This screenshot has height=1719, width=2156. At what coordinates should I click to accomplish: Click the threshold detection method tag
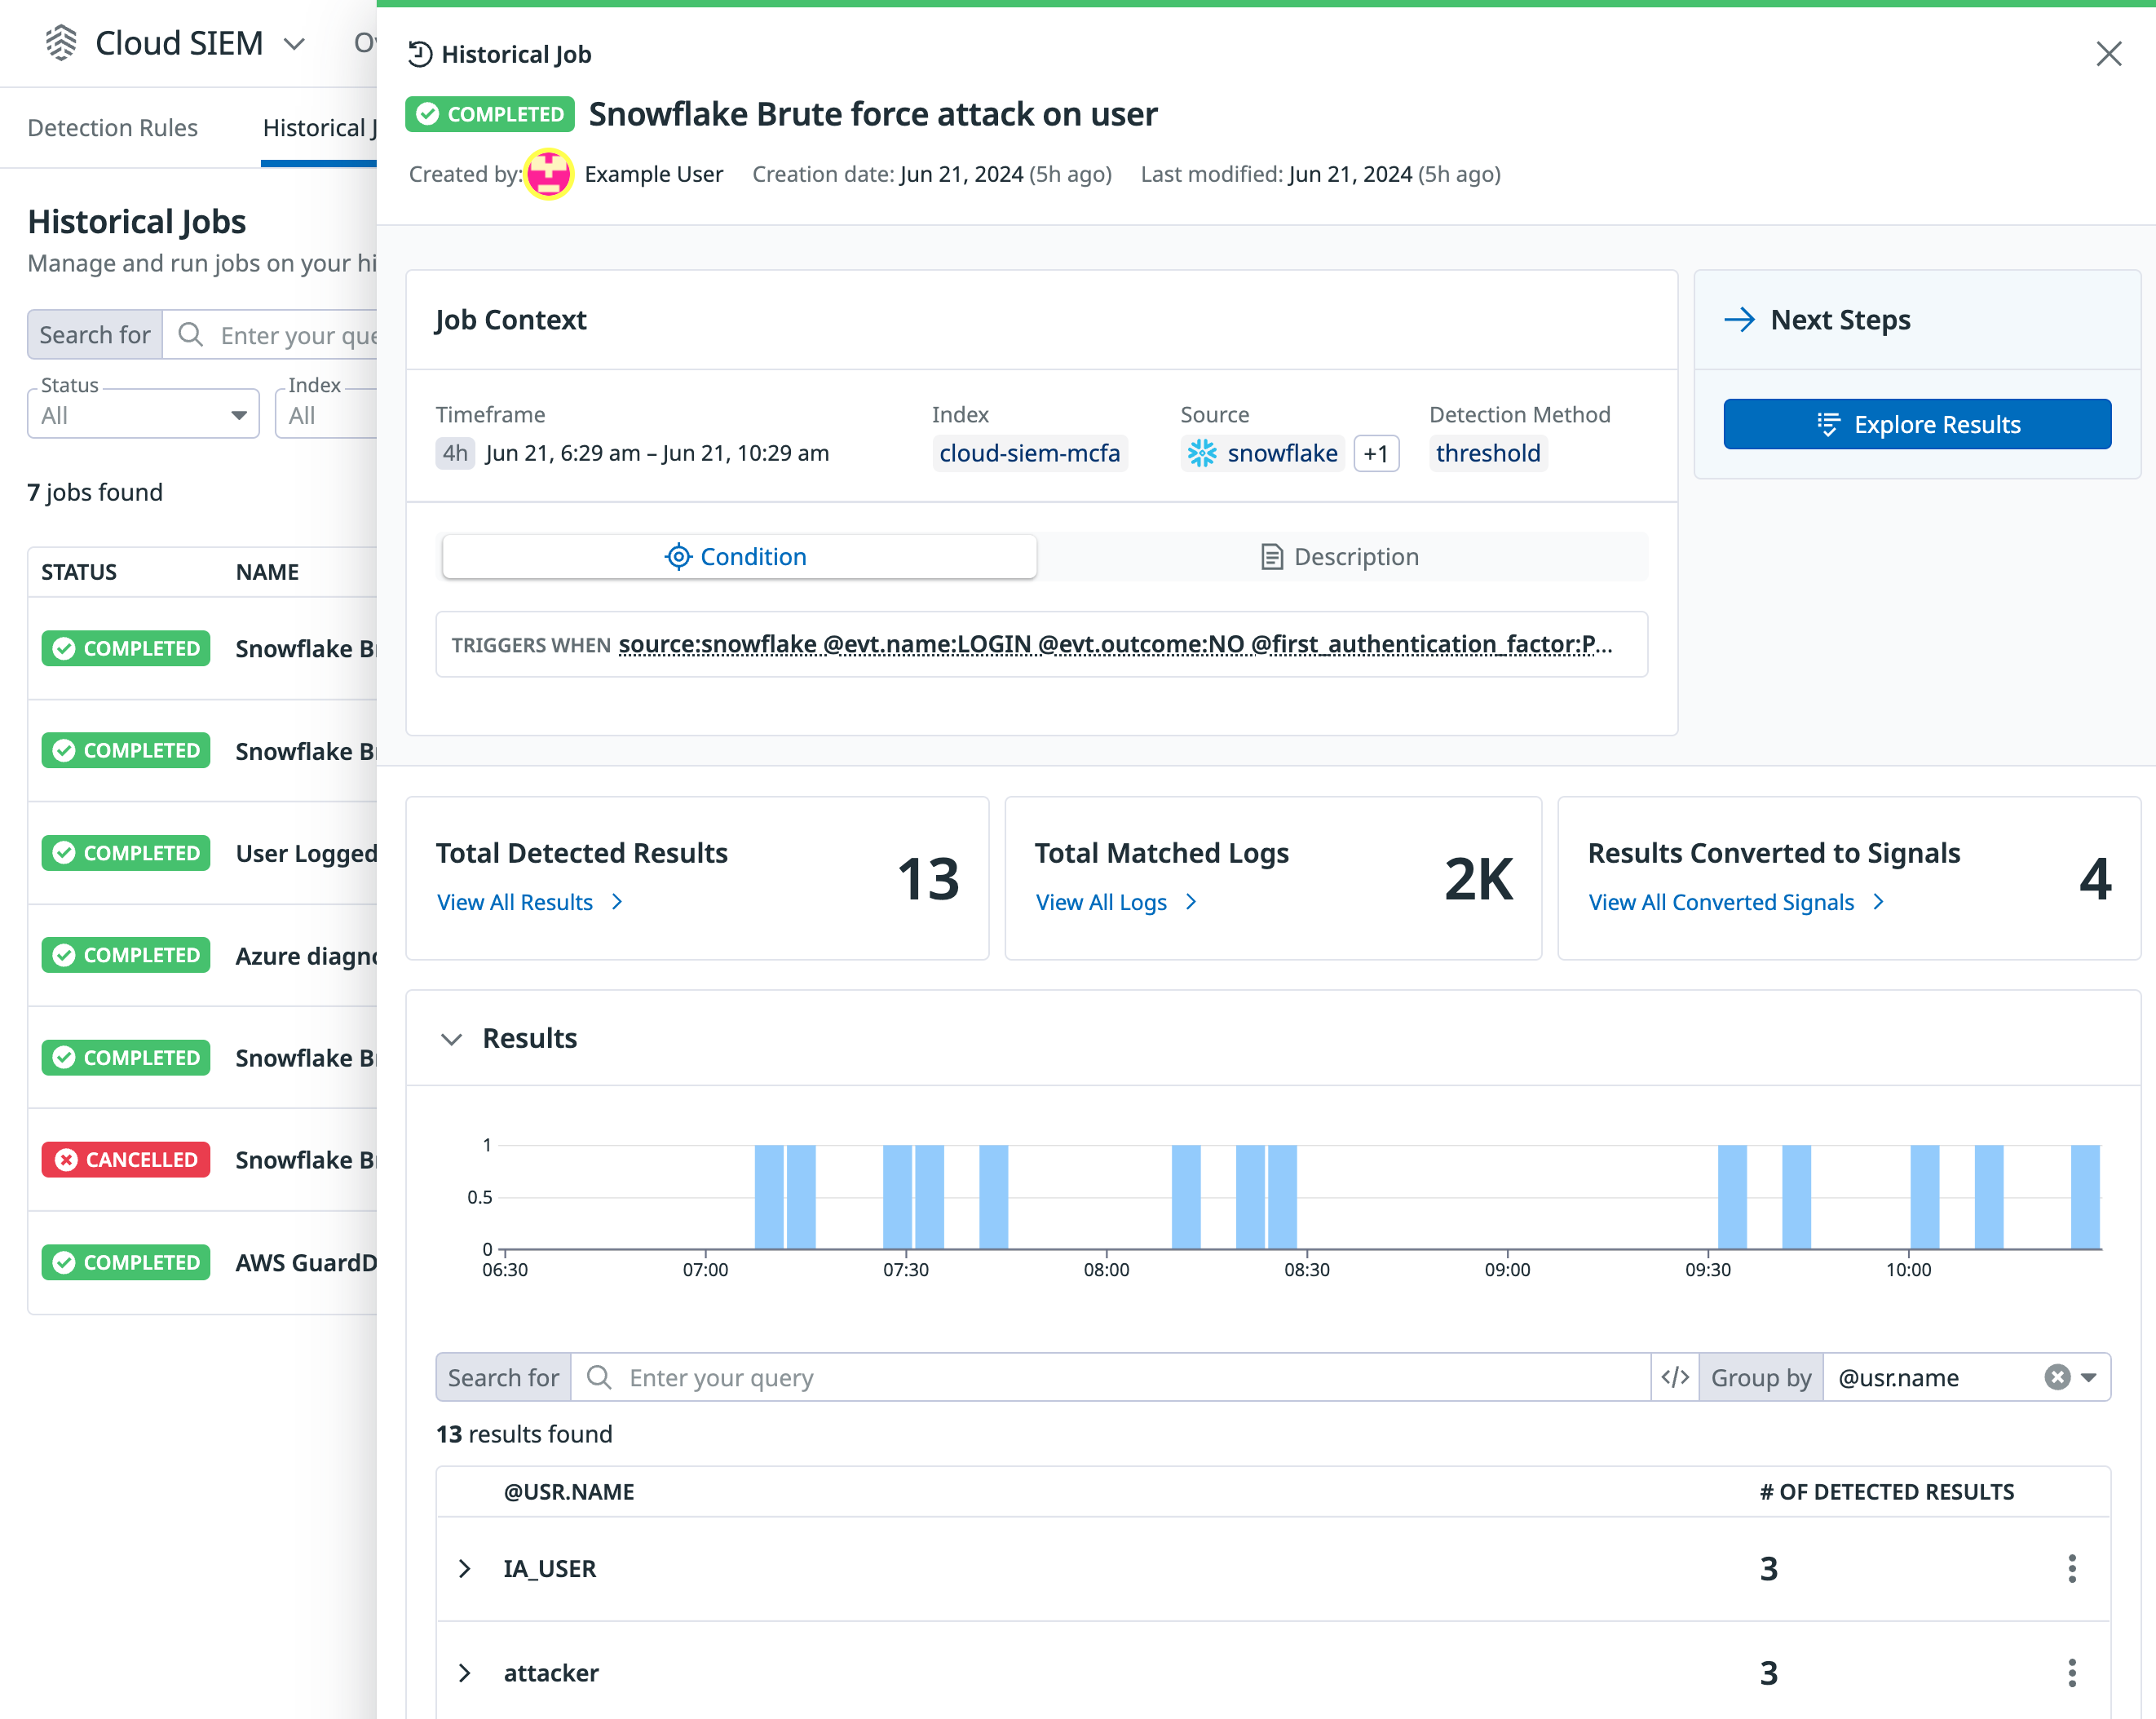(x=1487, y=453)
